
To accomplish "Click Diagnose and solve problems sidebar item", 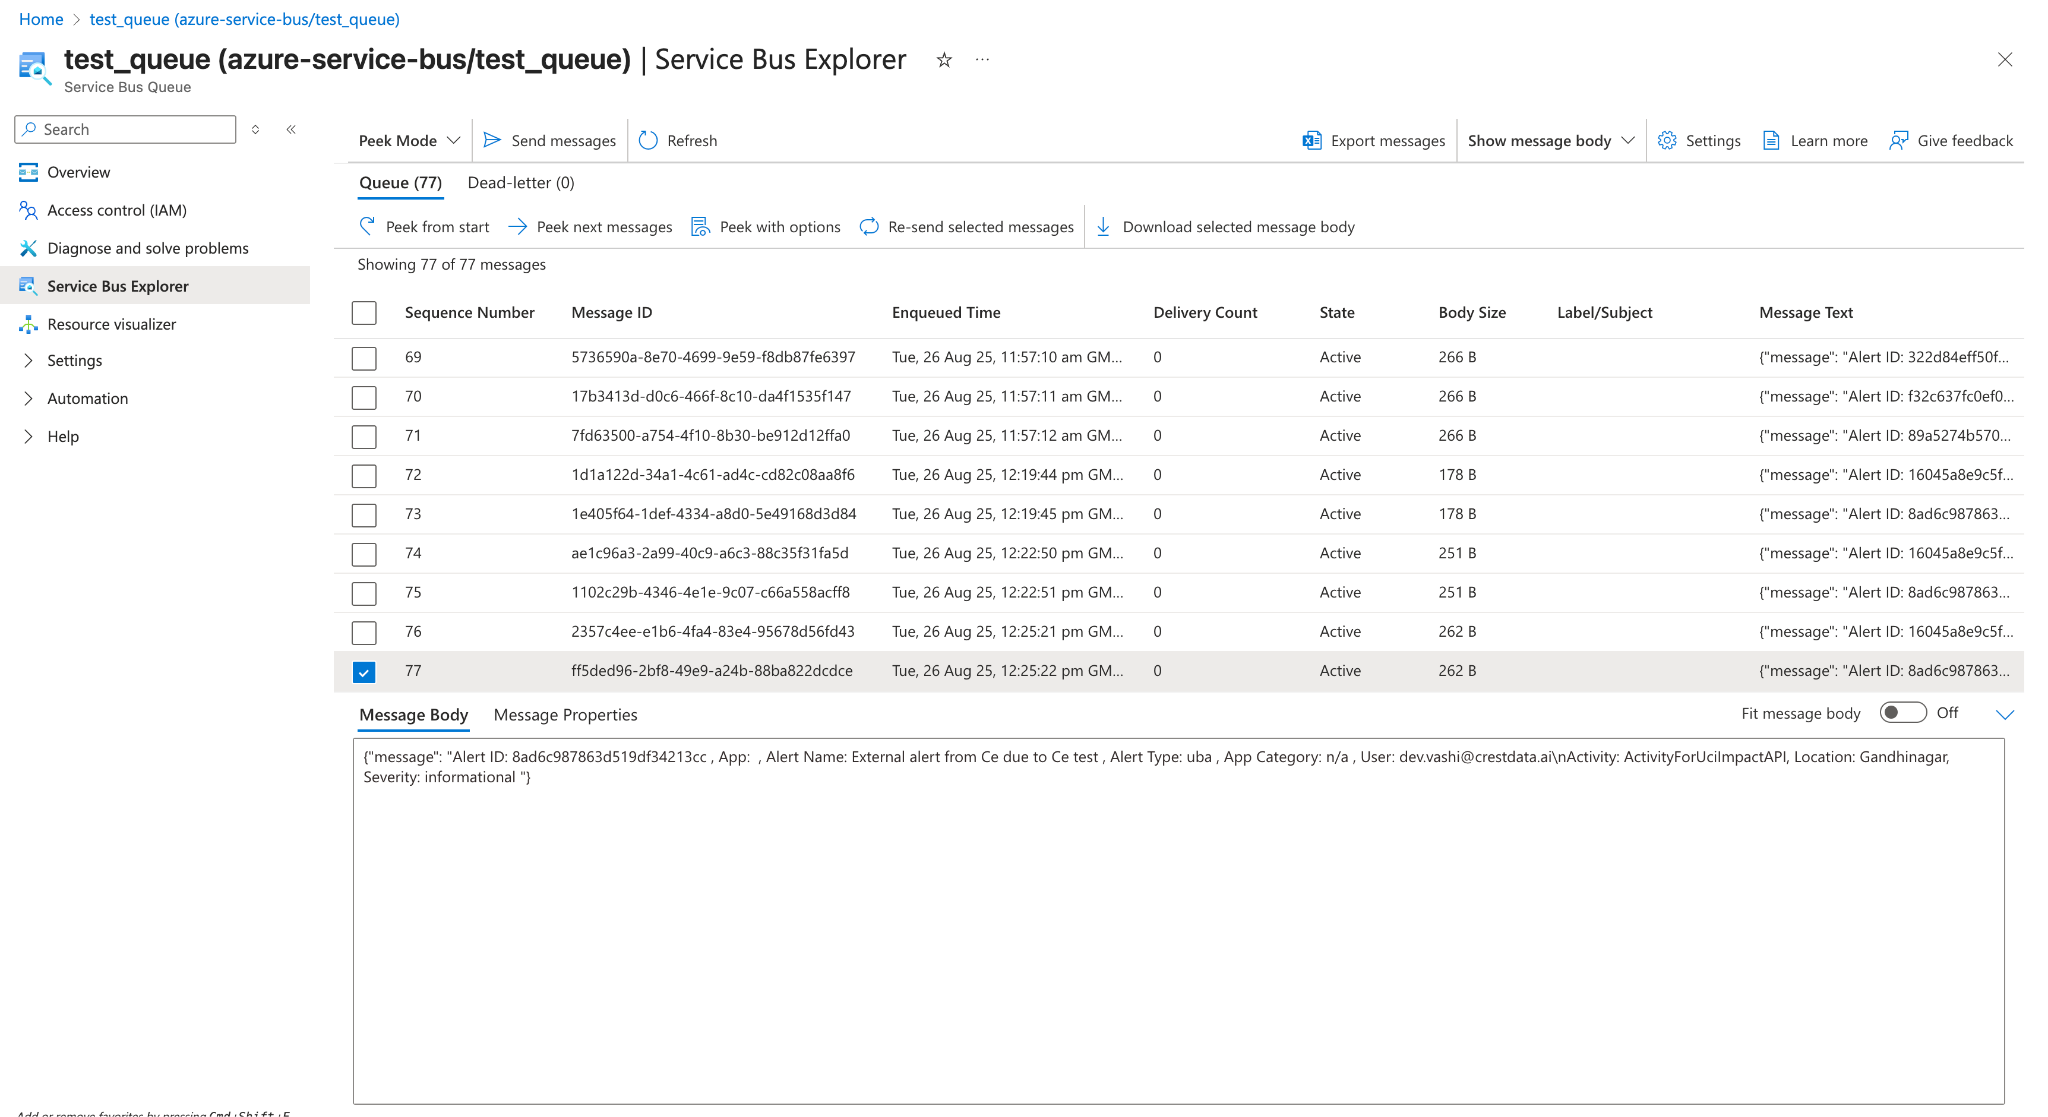I will pyautogui.click(x=148, y=248).
